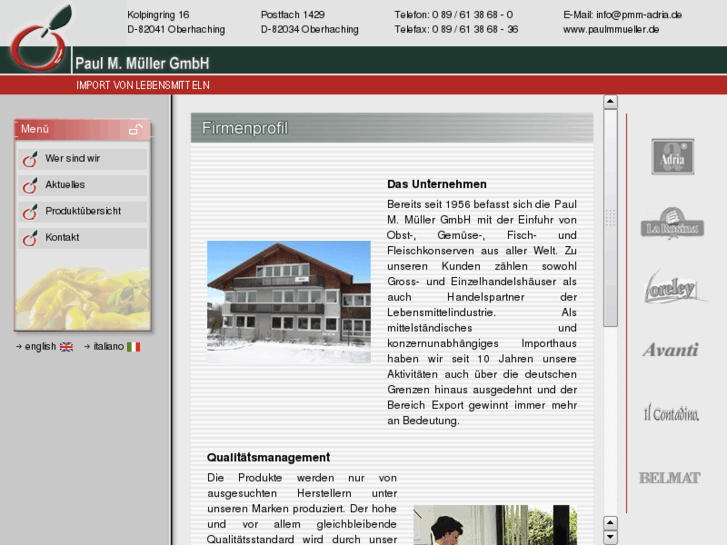
Task: Click the Das Unternehmen heading
Action: click(437, 184)
